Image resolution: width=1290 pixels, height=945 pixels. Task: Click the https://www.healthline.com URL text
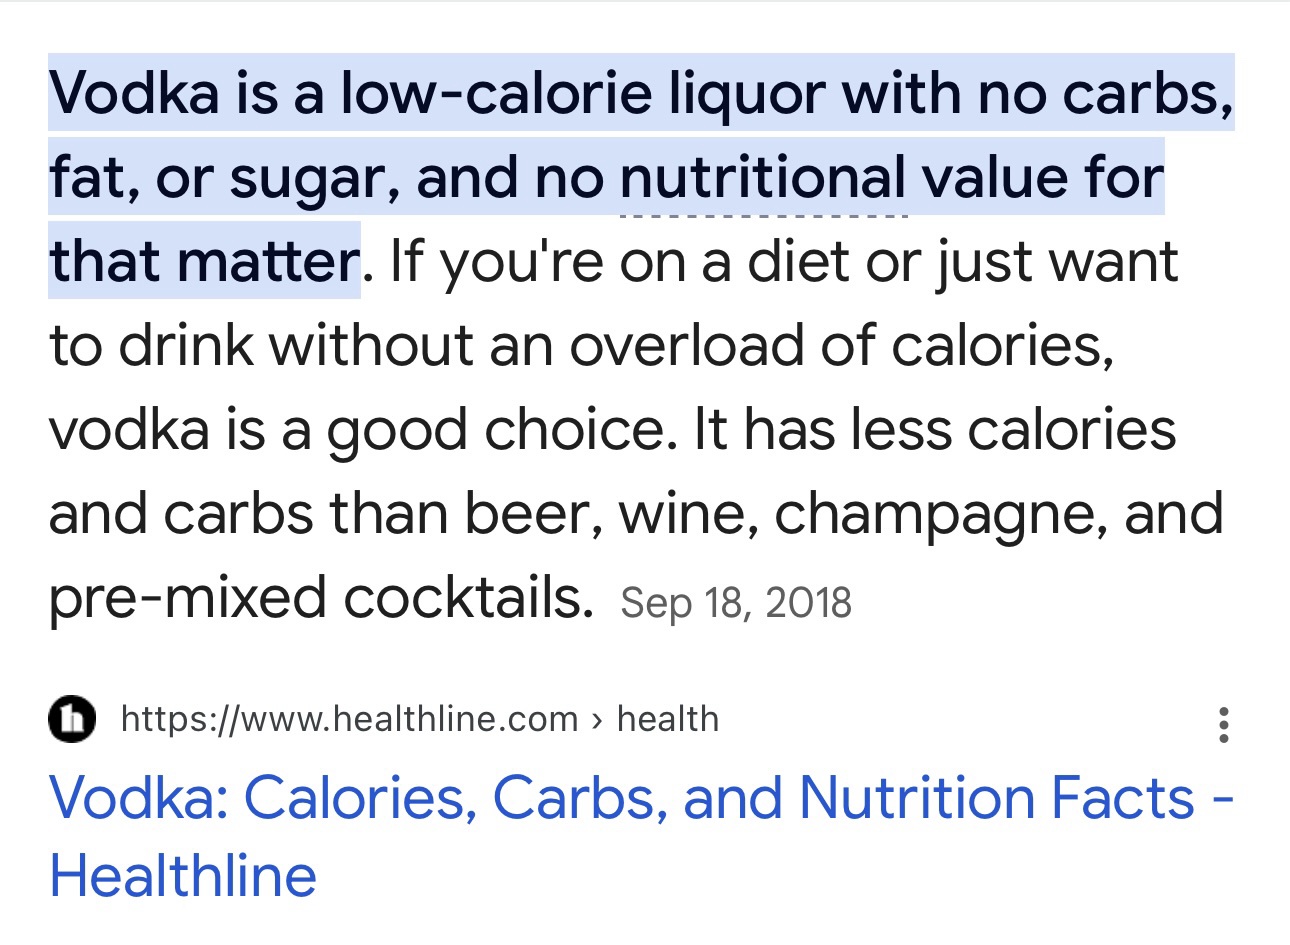(x=349, y=719)
